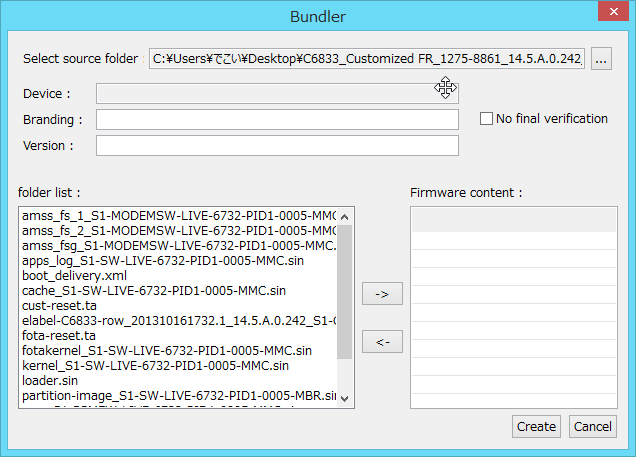The height and width of the screenshot is (457, 636).
Task: Click the Create button
Action: (x=536, y=427)
